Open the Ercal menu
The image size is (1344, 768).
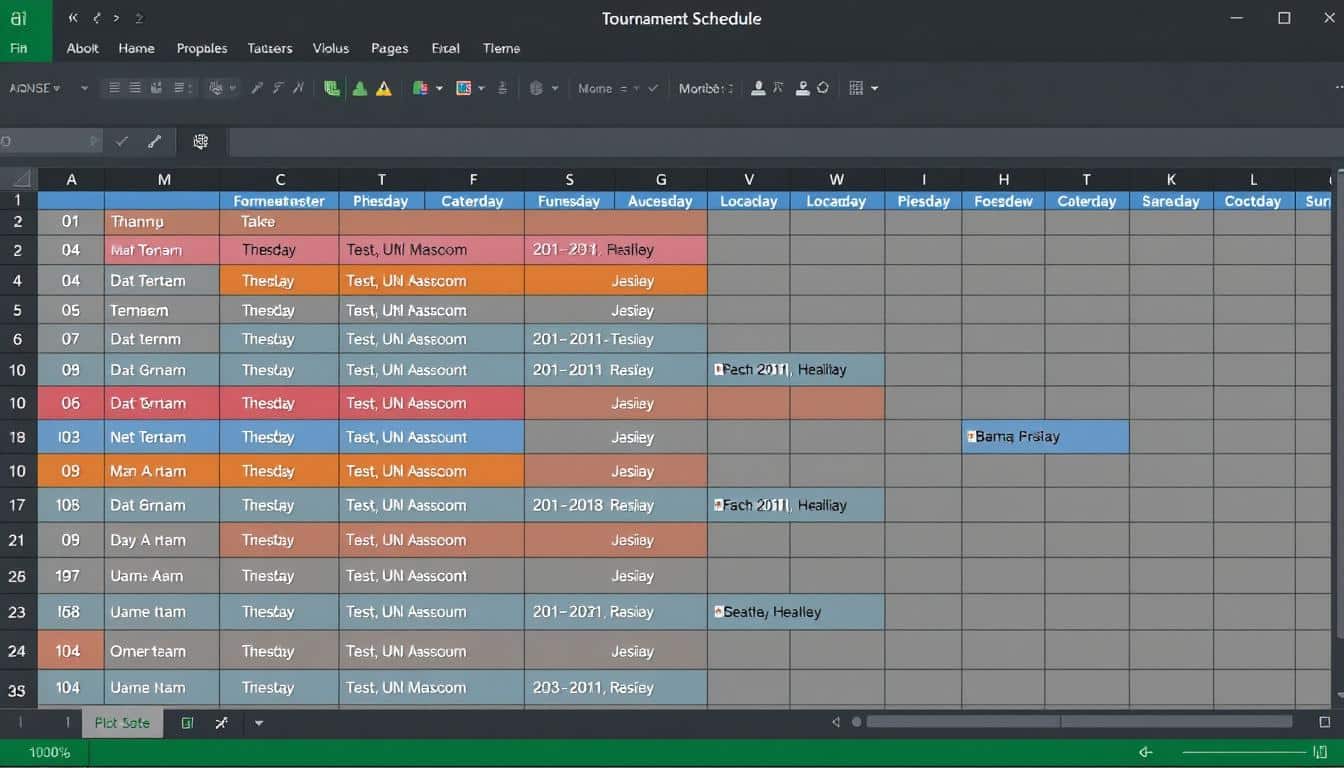pyautogui.click(x=445, y=48)
